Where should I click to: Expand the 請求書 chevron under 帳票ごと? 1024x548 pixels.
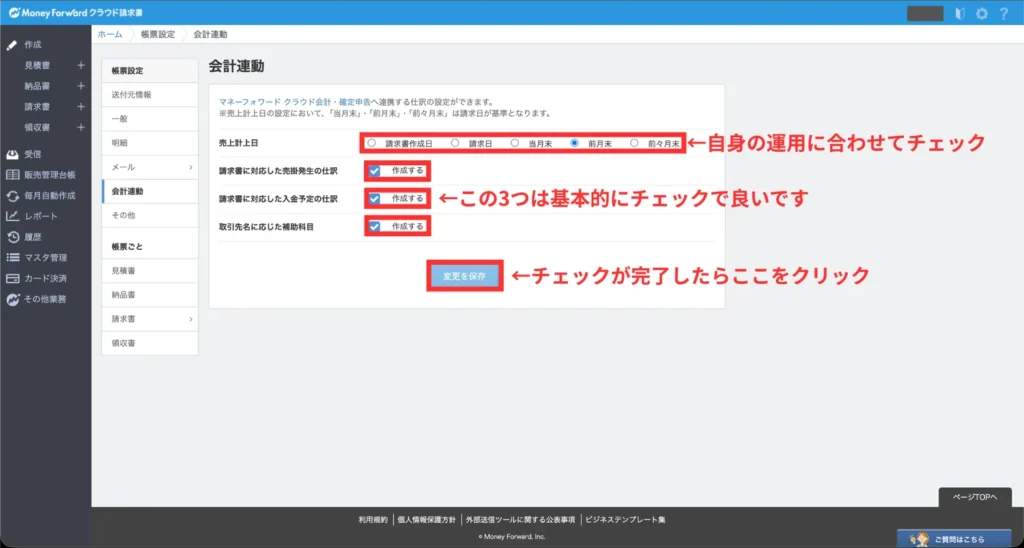coord(191,319)
